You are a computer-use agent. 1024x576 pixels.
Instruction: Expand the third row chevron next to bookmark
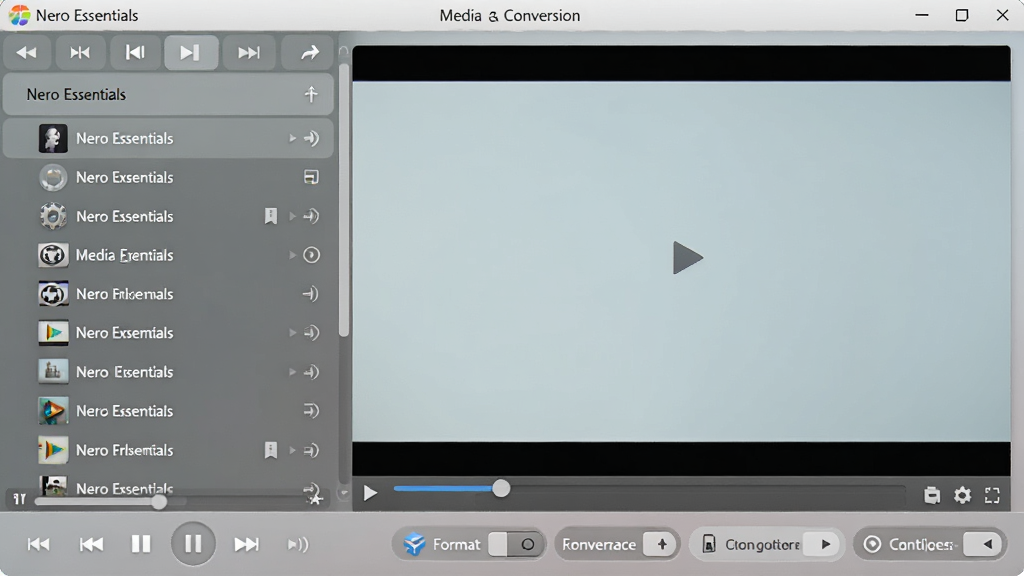(293, 216)
